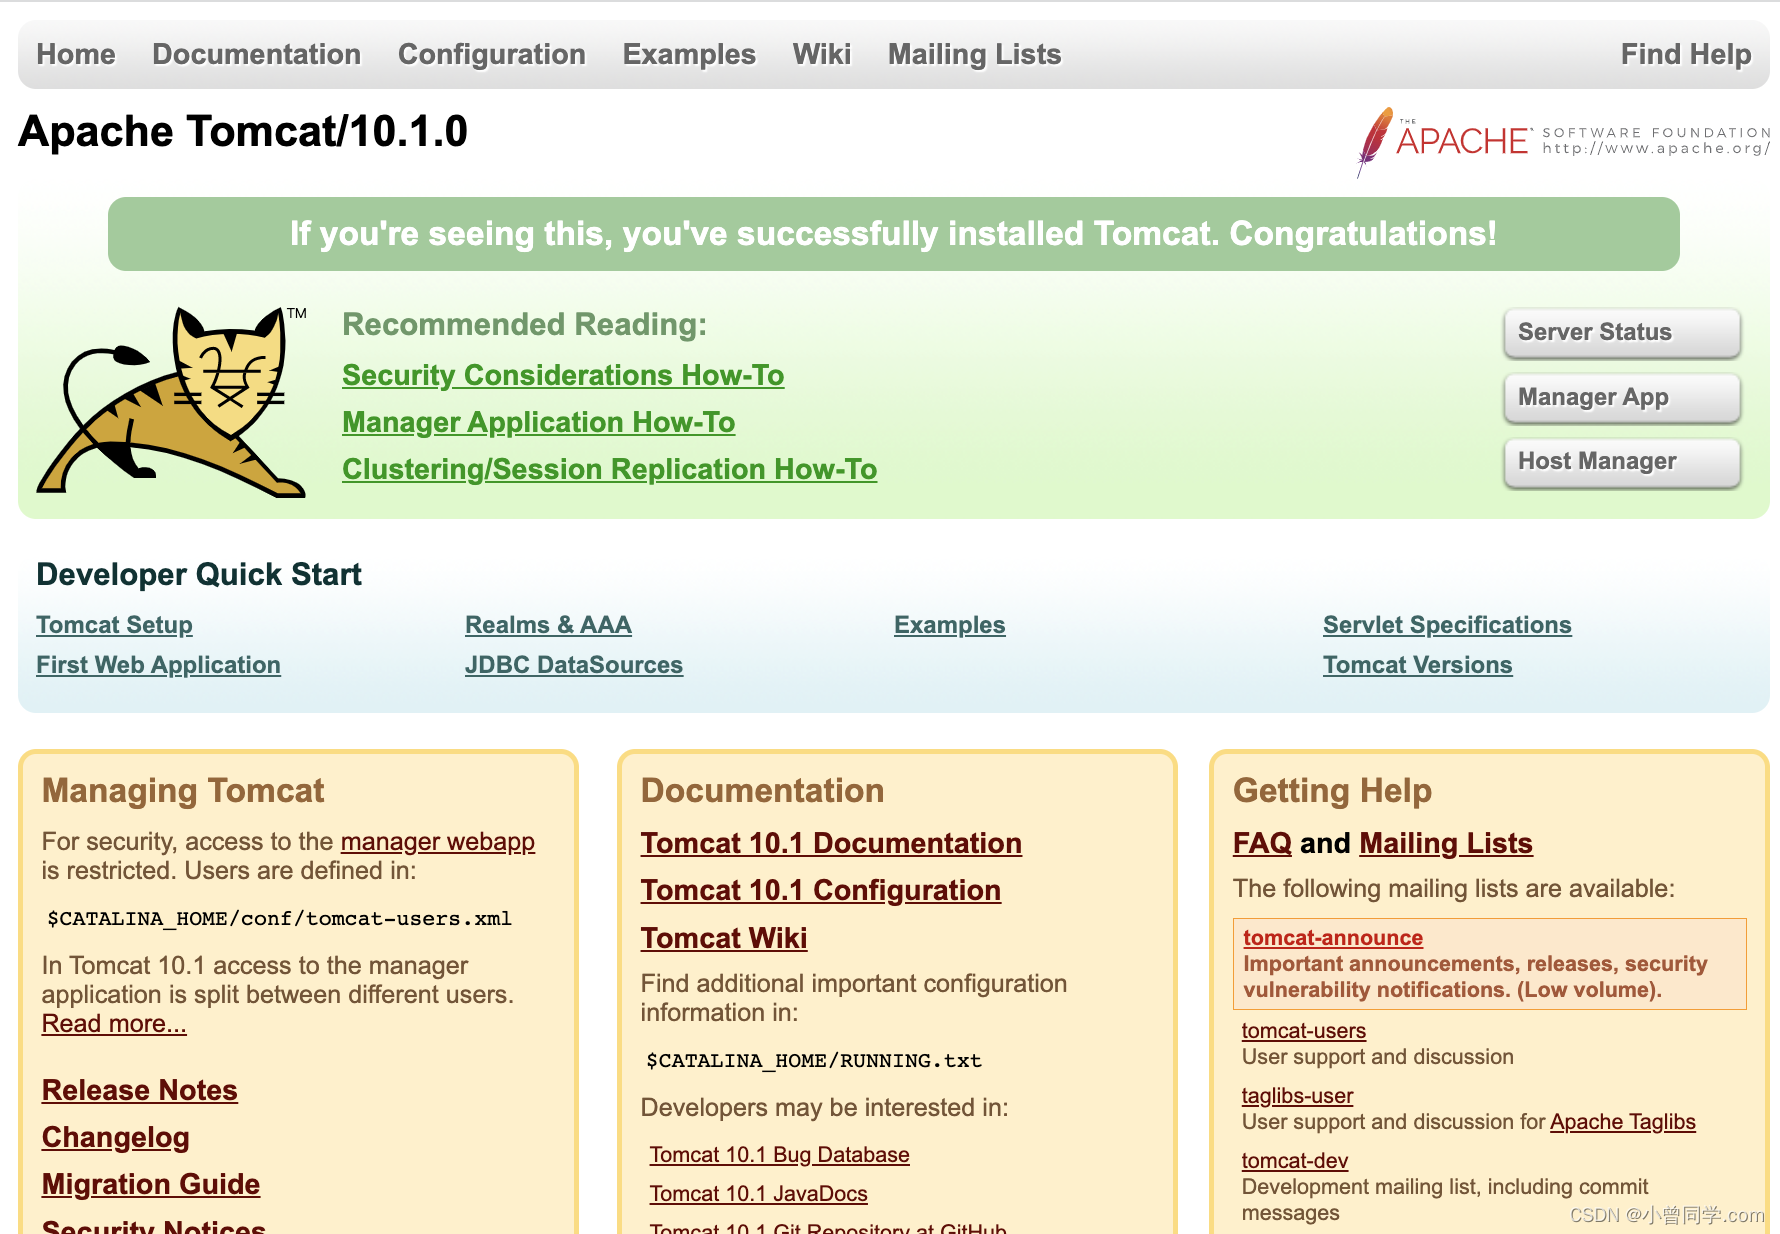Open the Release Notes link
1780x1234 pixels.
pyautogui.click(x=140, y=1090)
